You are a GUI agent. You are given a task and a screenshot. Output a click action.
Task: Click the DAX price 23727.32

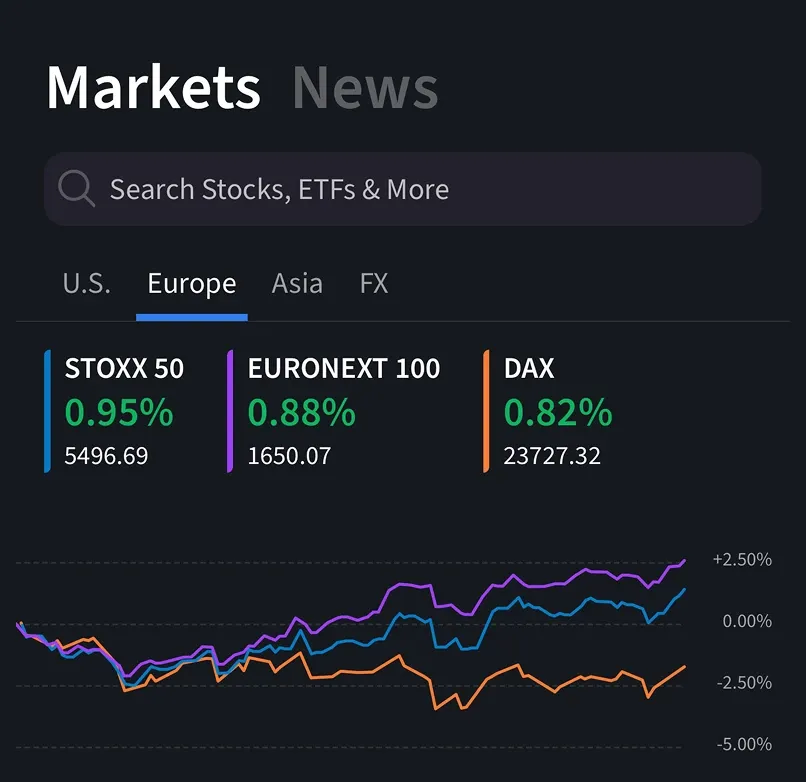point(552,457)
